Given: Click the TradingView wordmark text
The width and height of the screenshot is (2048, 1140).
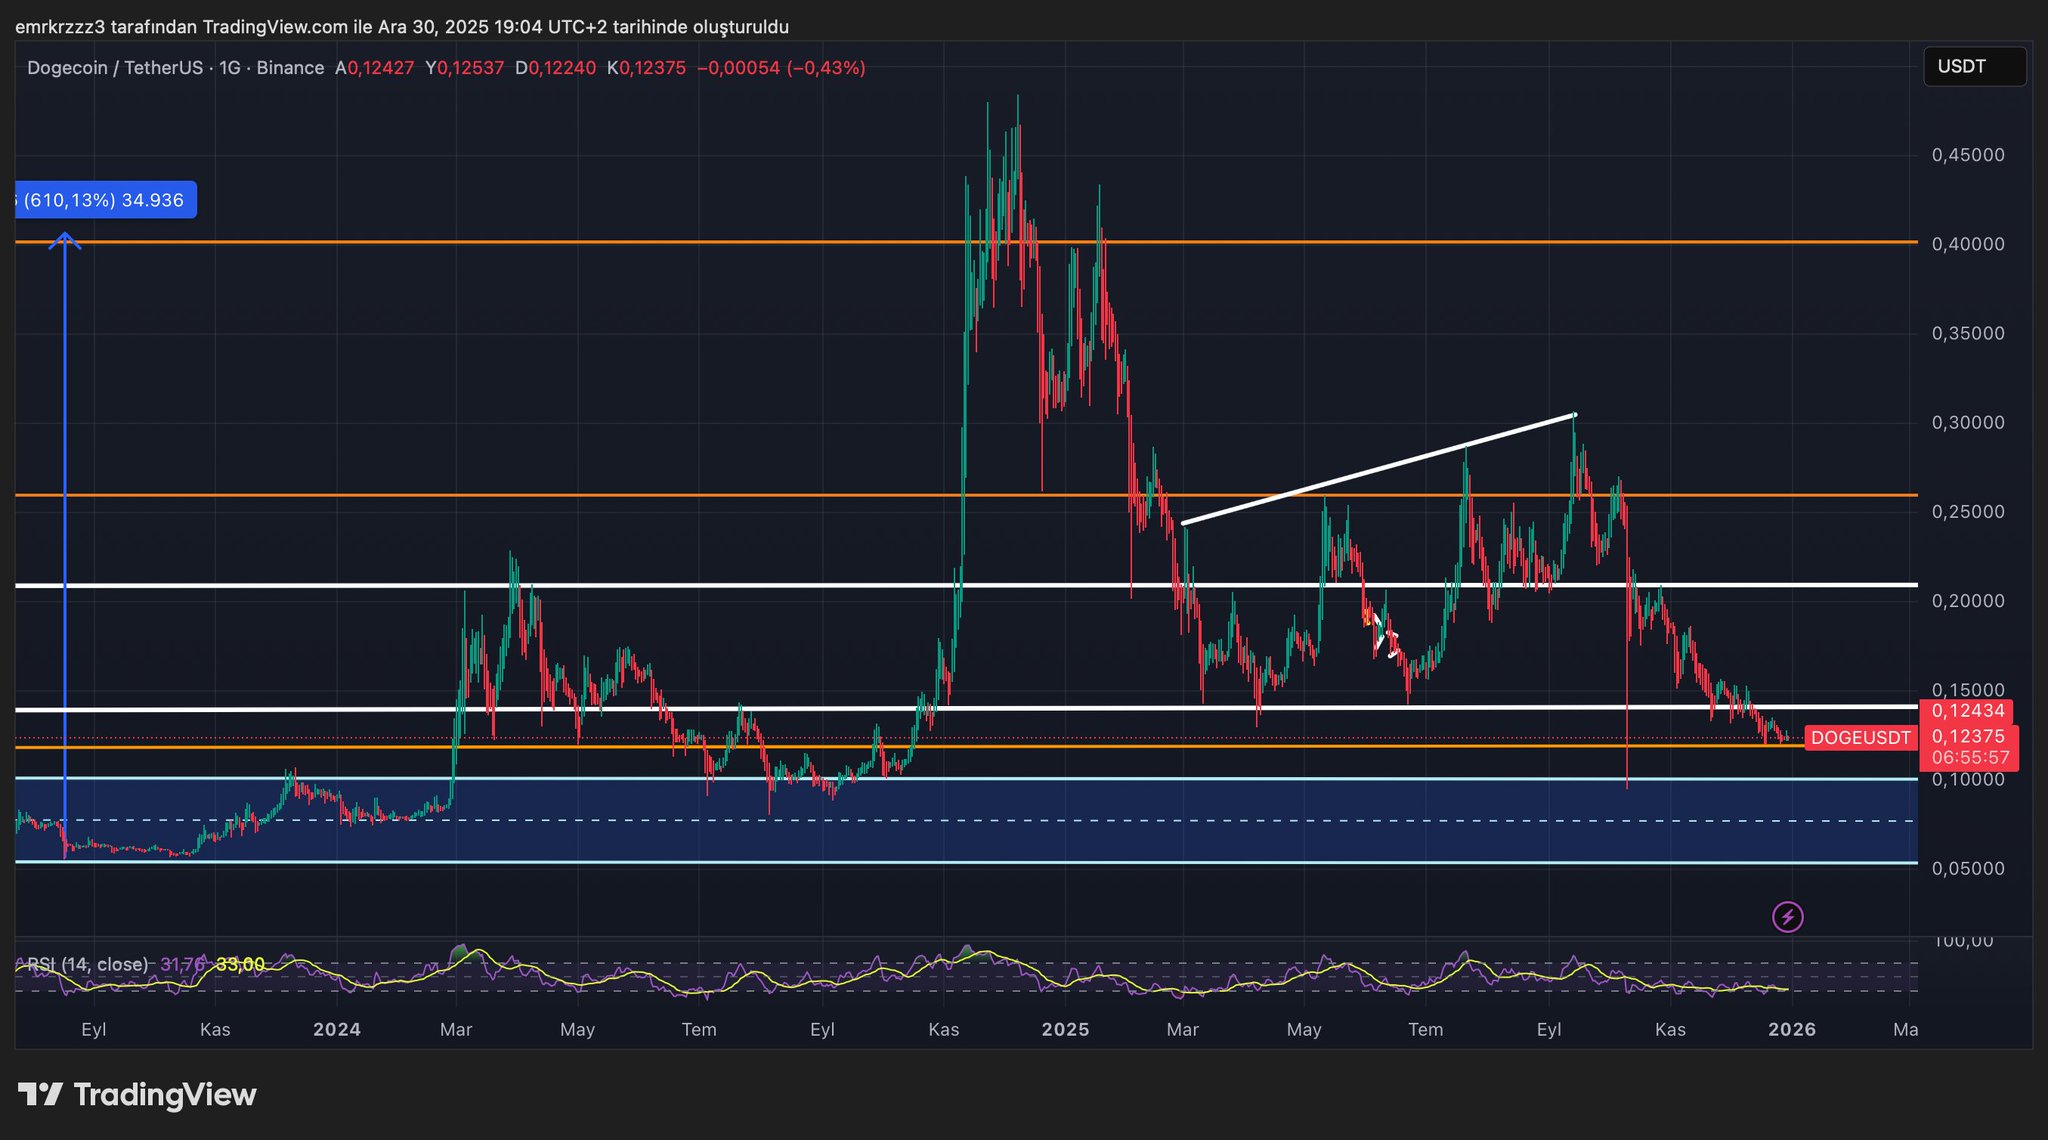Looking at the screenshot, I should click(x=165, y=1094).
